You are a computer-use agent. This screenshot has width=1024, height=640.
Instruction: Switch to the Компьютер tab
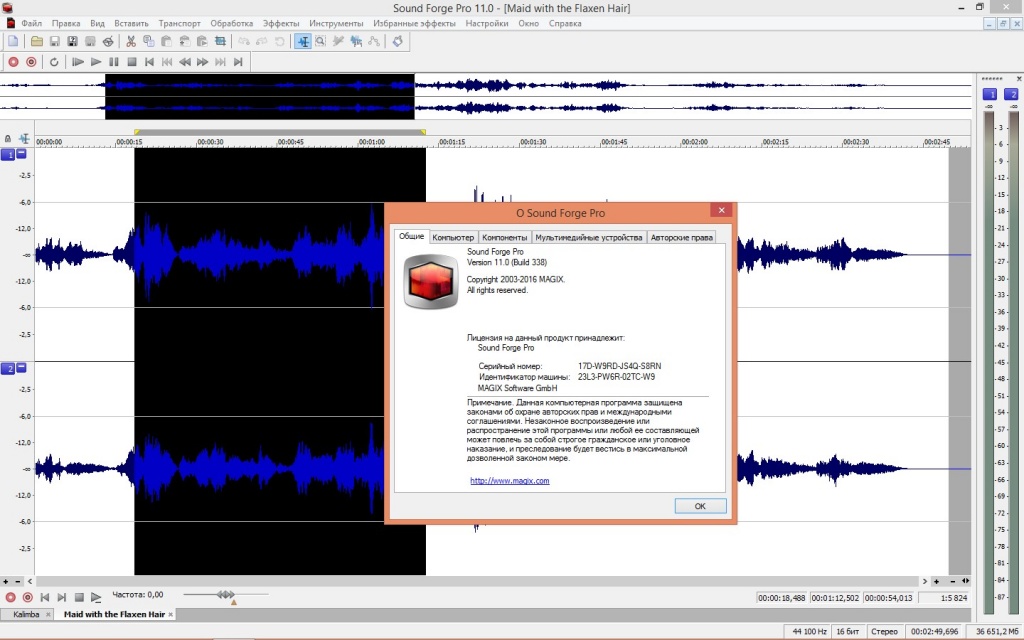[453, 238]
